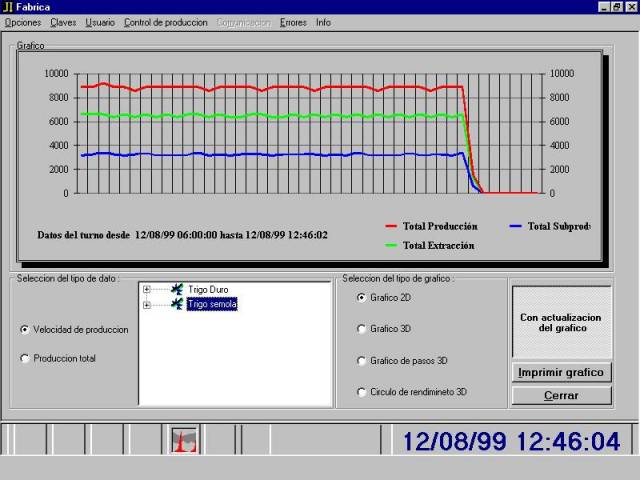
Task: Click the red chart icon in status bar
Action: [184, 440]
